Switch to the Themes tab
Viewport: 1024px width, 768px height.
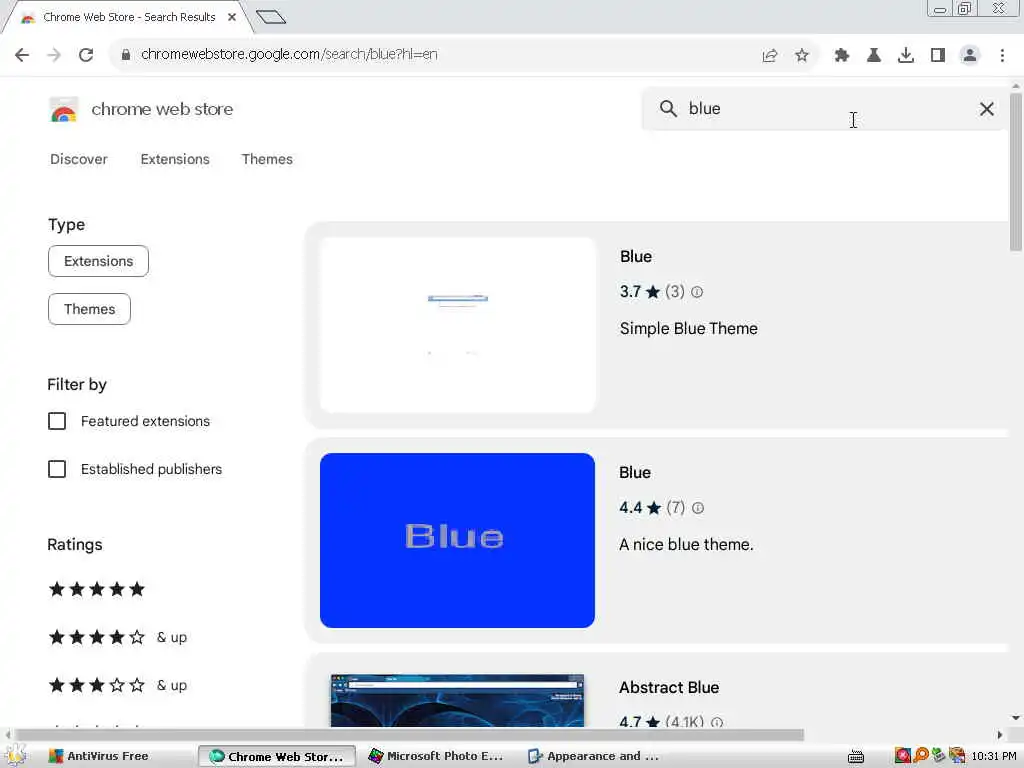point(267,159)
